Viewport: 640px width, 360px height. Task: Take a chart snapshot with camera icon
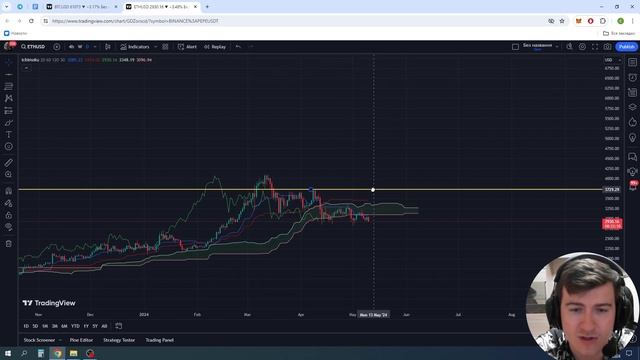607,47
